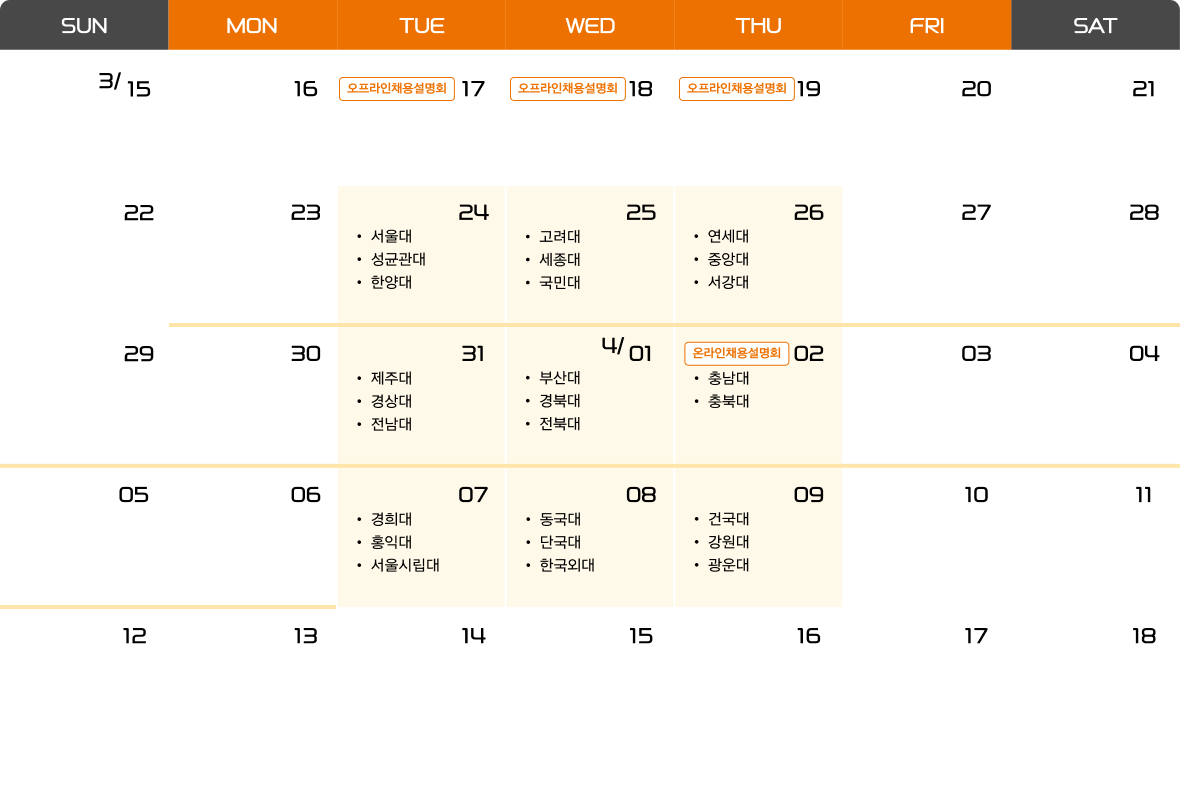Click the 오프라인채용설명회 badge on the 17th

397,89
